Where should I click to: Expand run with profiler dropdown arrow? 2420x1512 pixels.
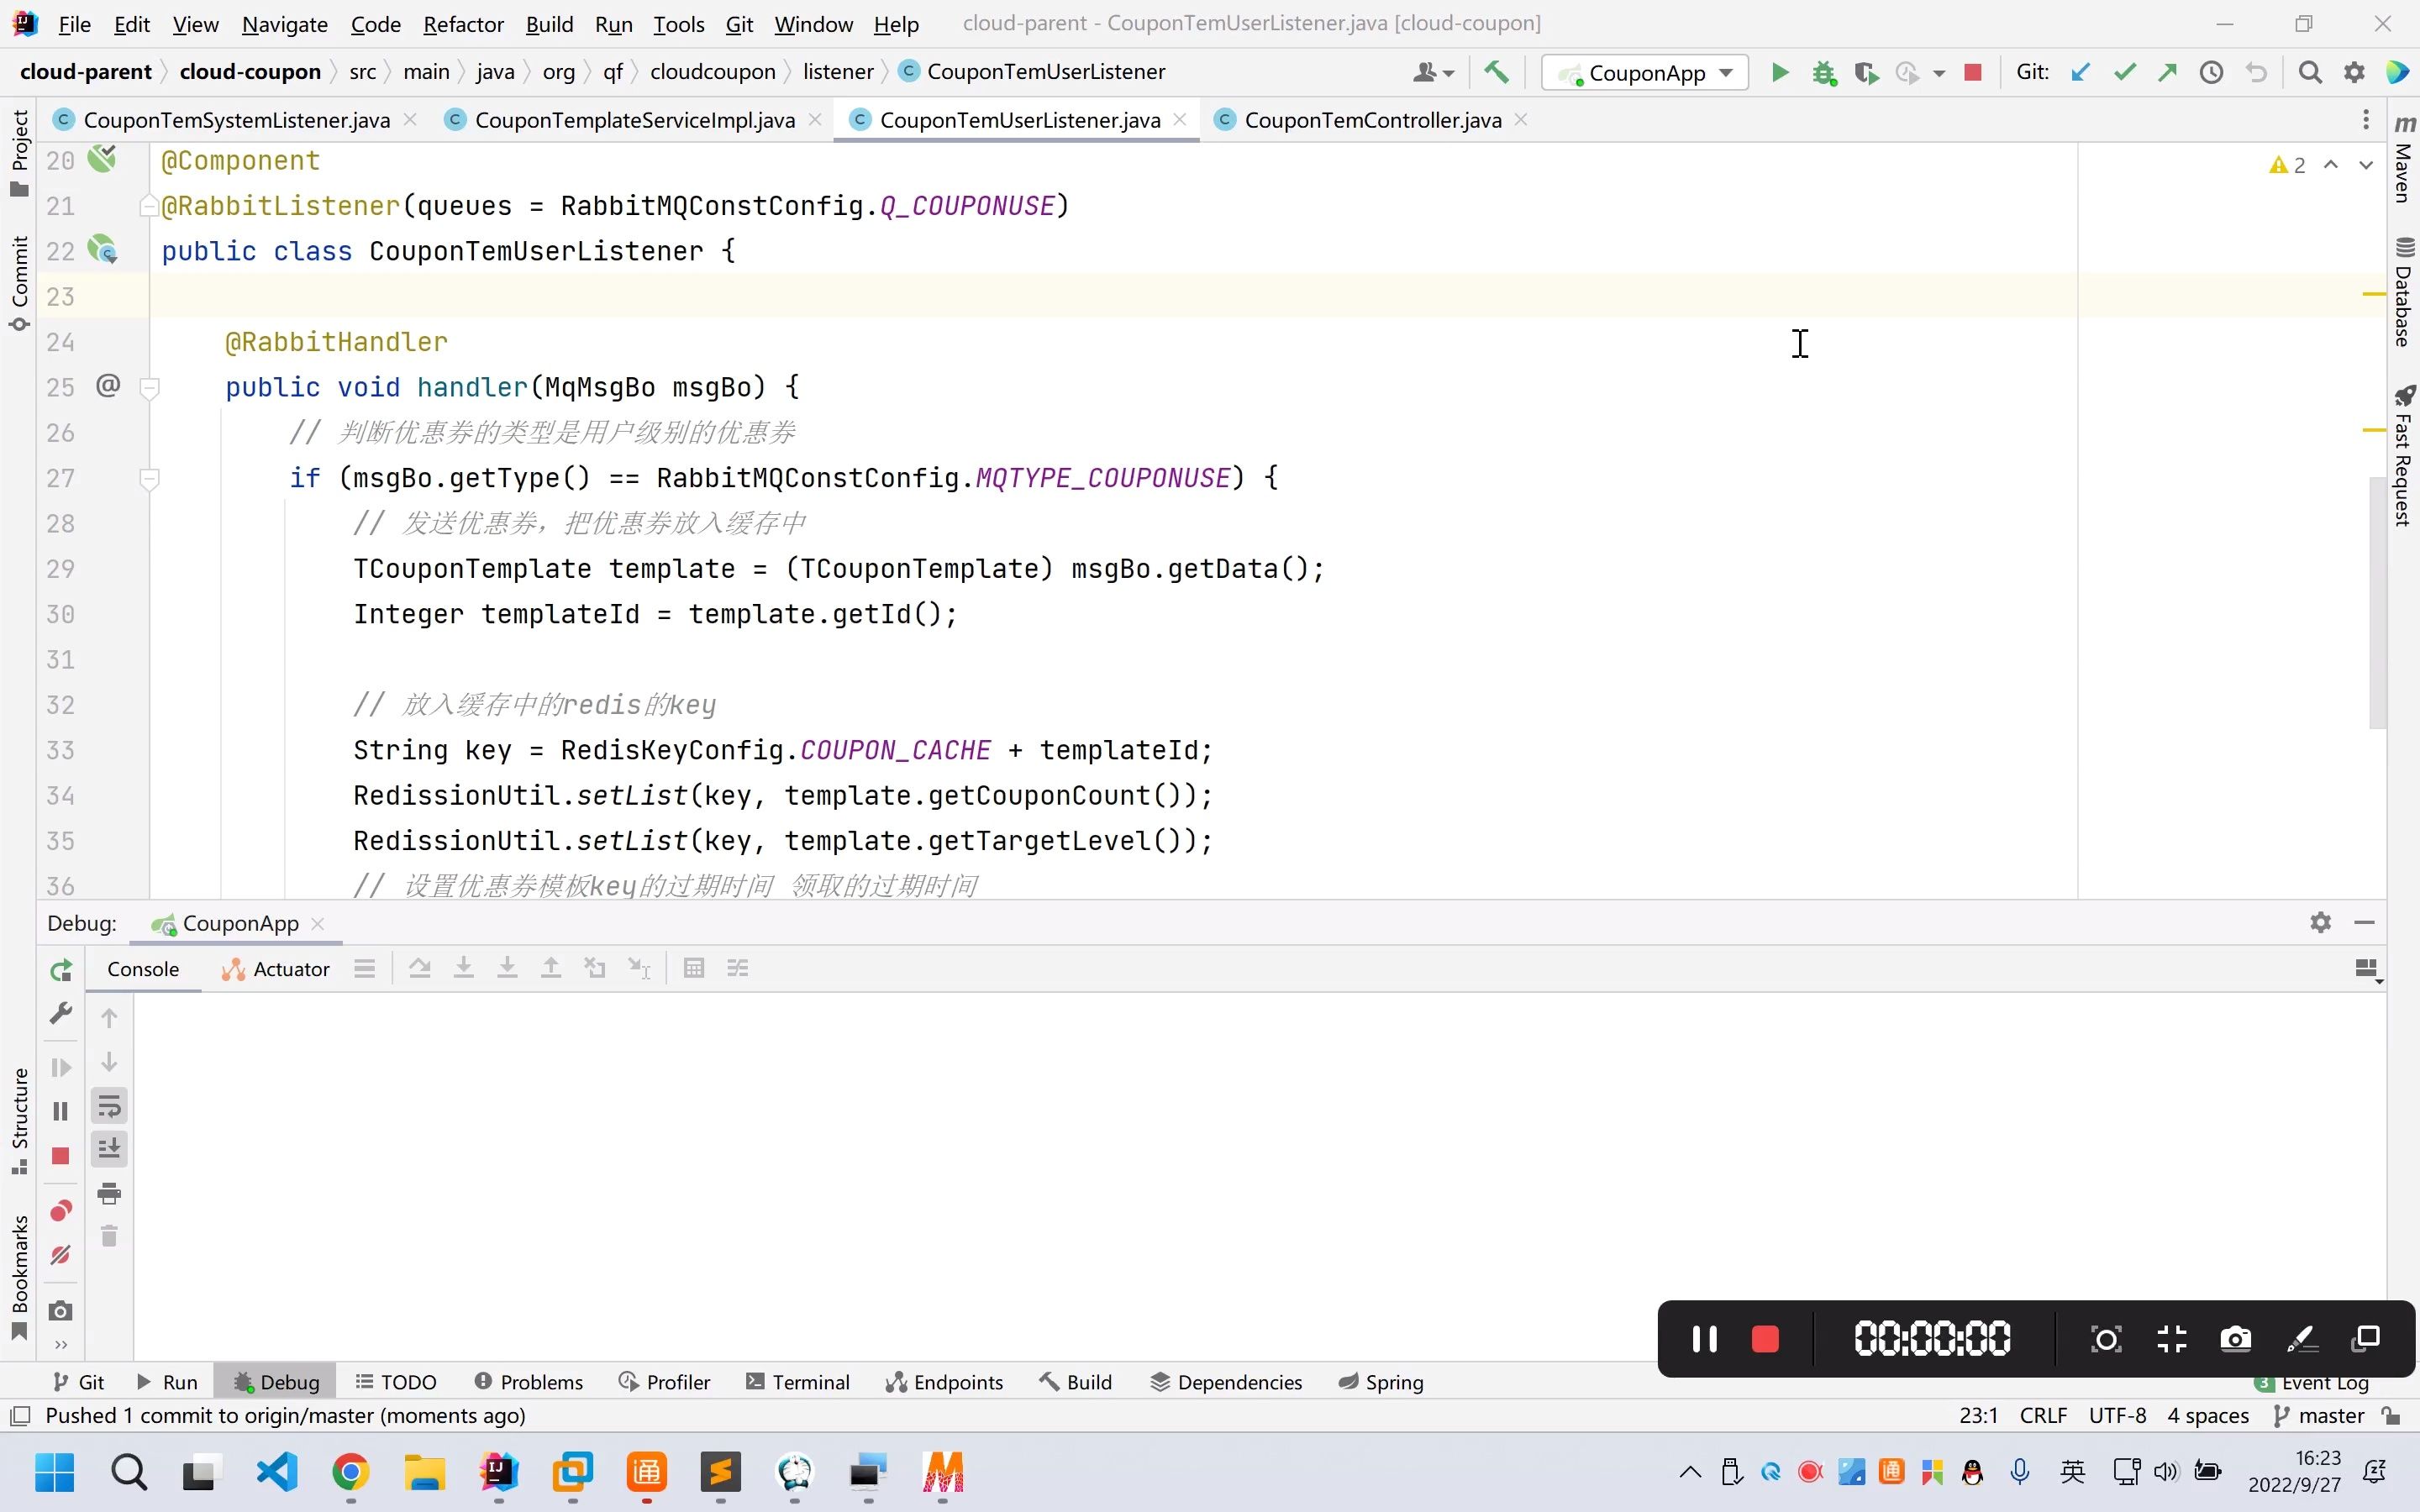[x=1939, y=73]
